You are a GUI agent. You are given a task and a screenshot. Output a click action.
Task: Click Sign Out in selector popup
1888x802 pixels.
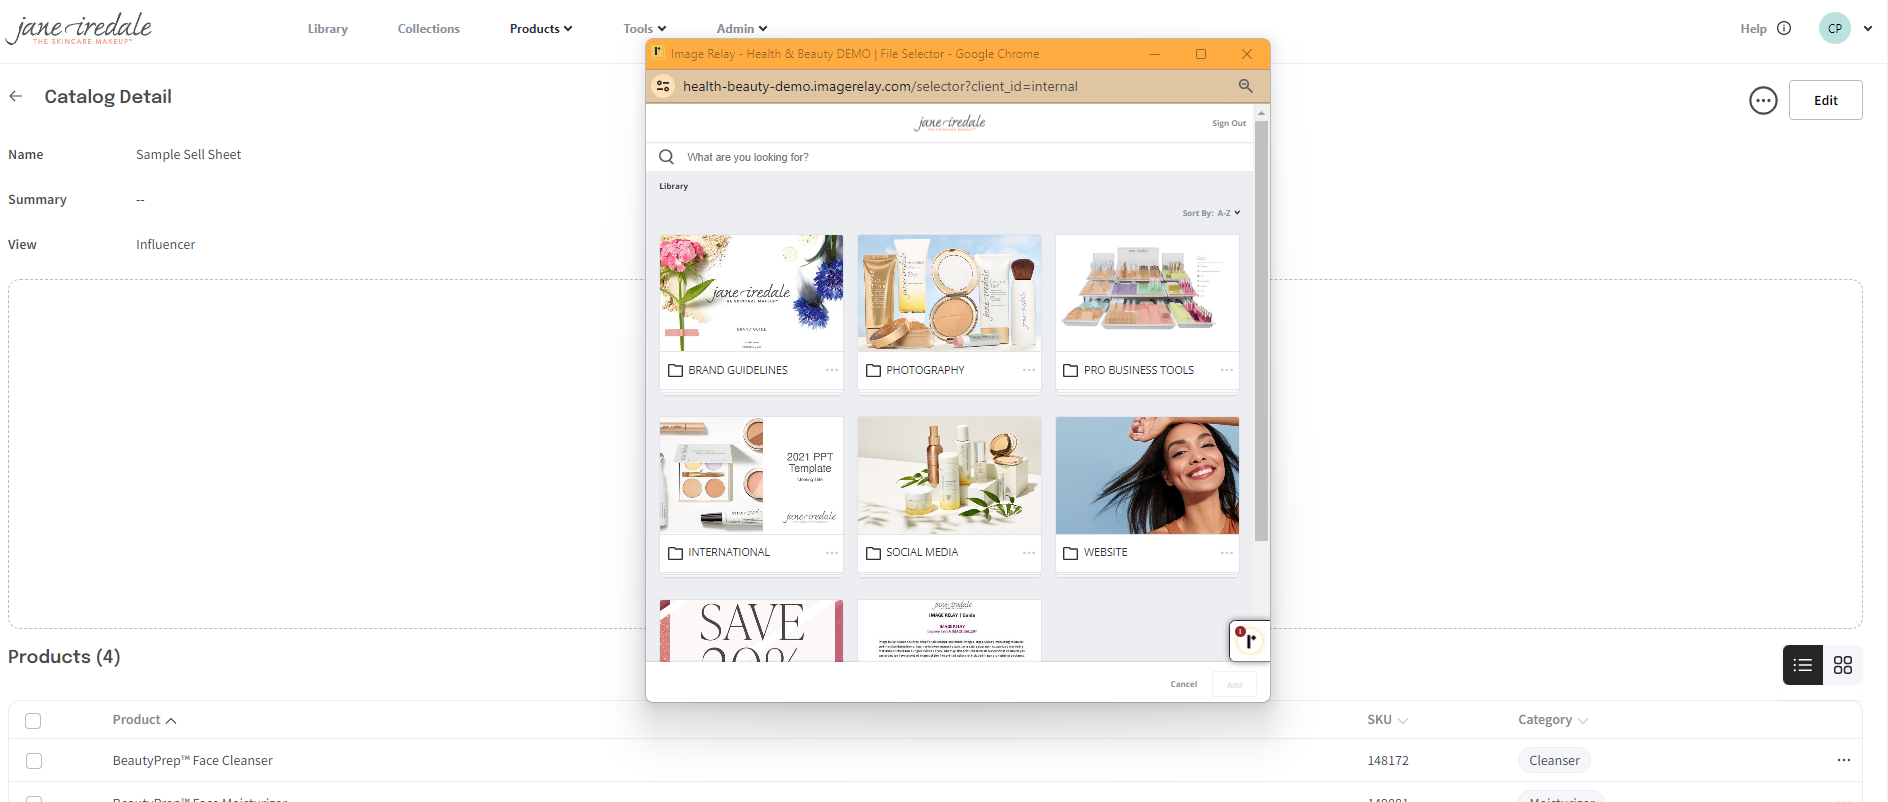[x=1229, y=123]
